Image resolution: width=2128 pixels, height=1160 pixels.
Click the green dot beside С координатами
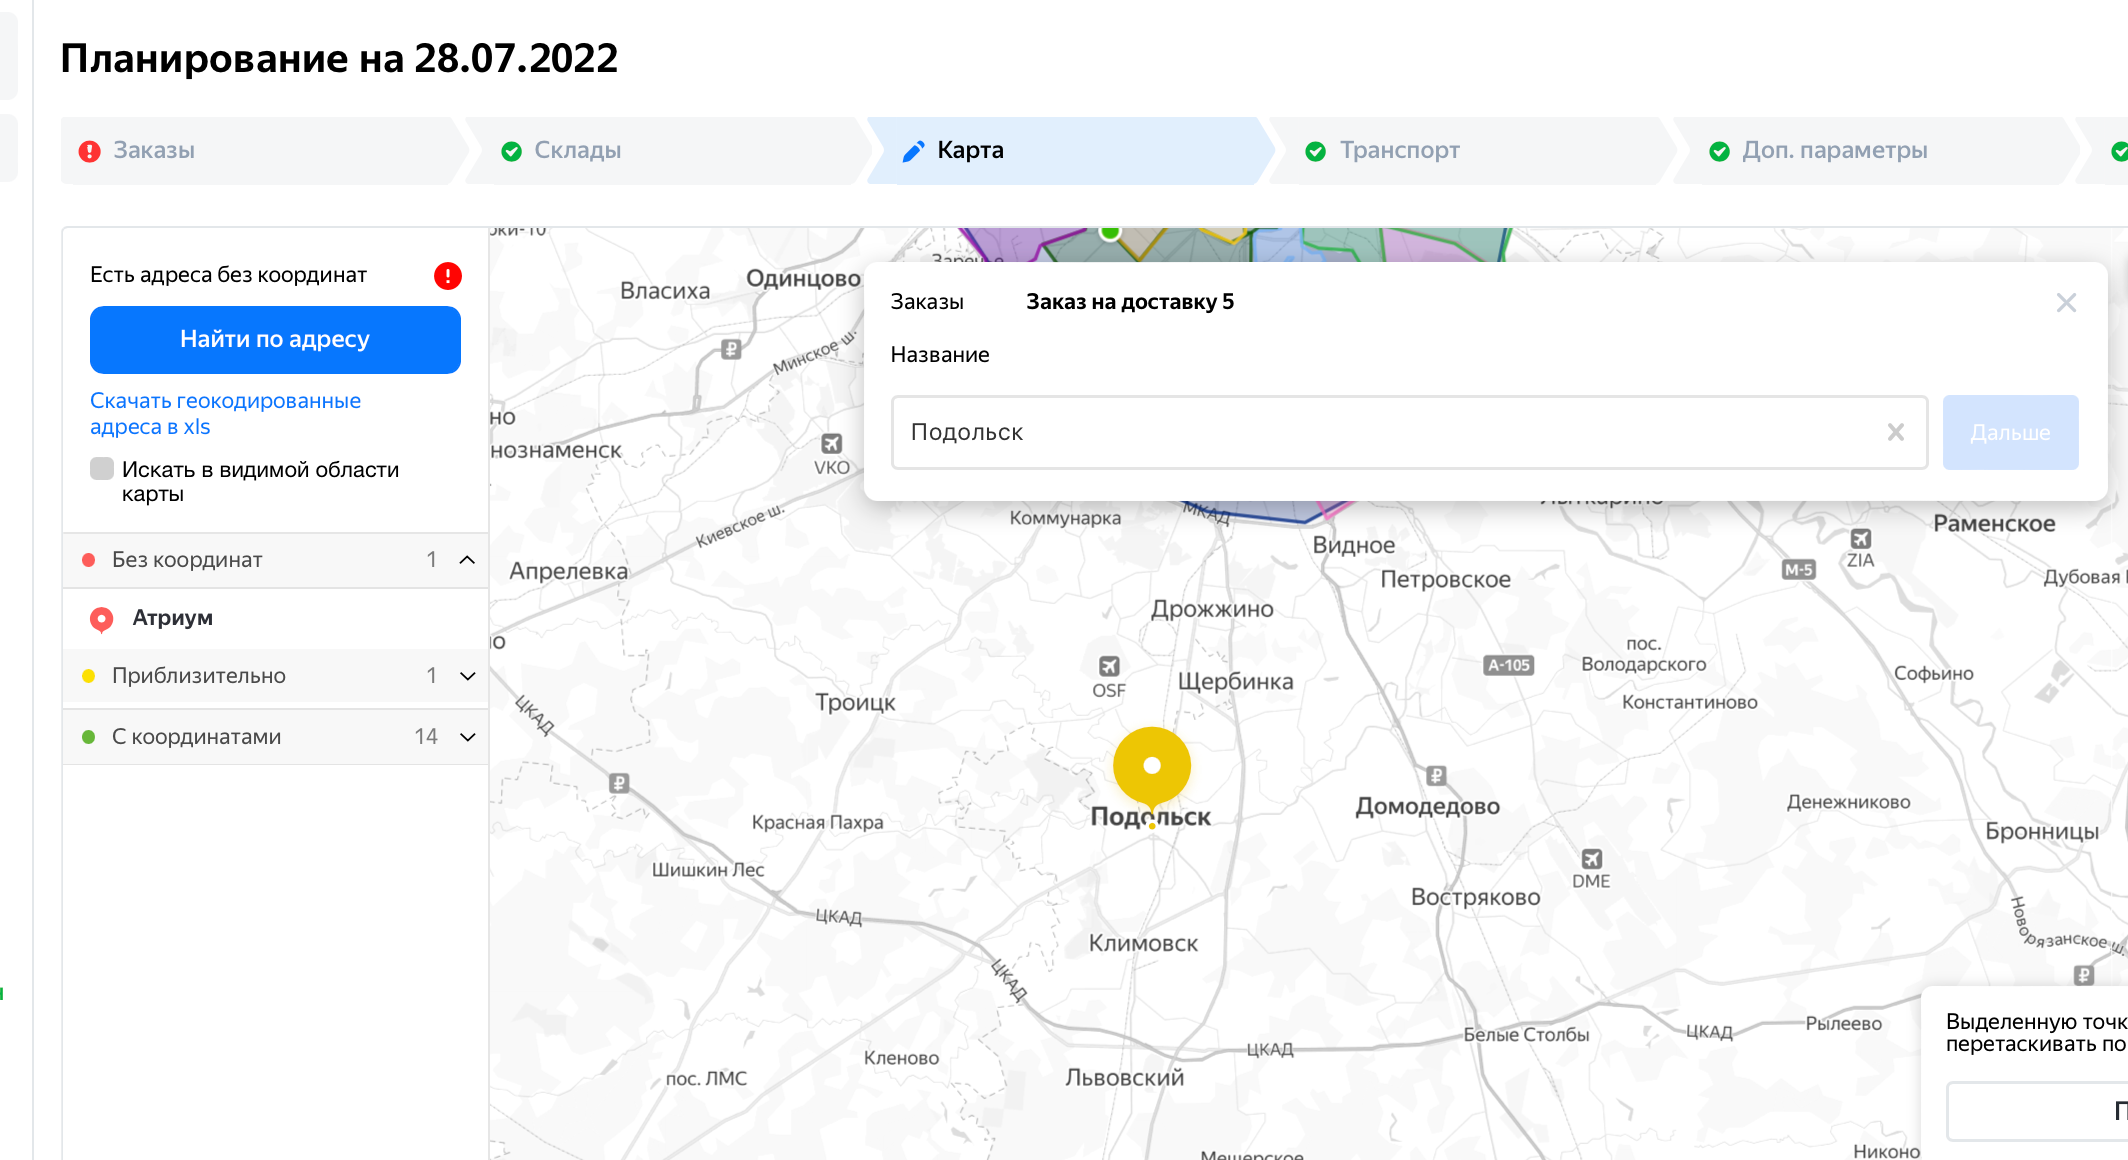pos(89,737)
